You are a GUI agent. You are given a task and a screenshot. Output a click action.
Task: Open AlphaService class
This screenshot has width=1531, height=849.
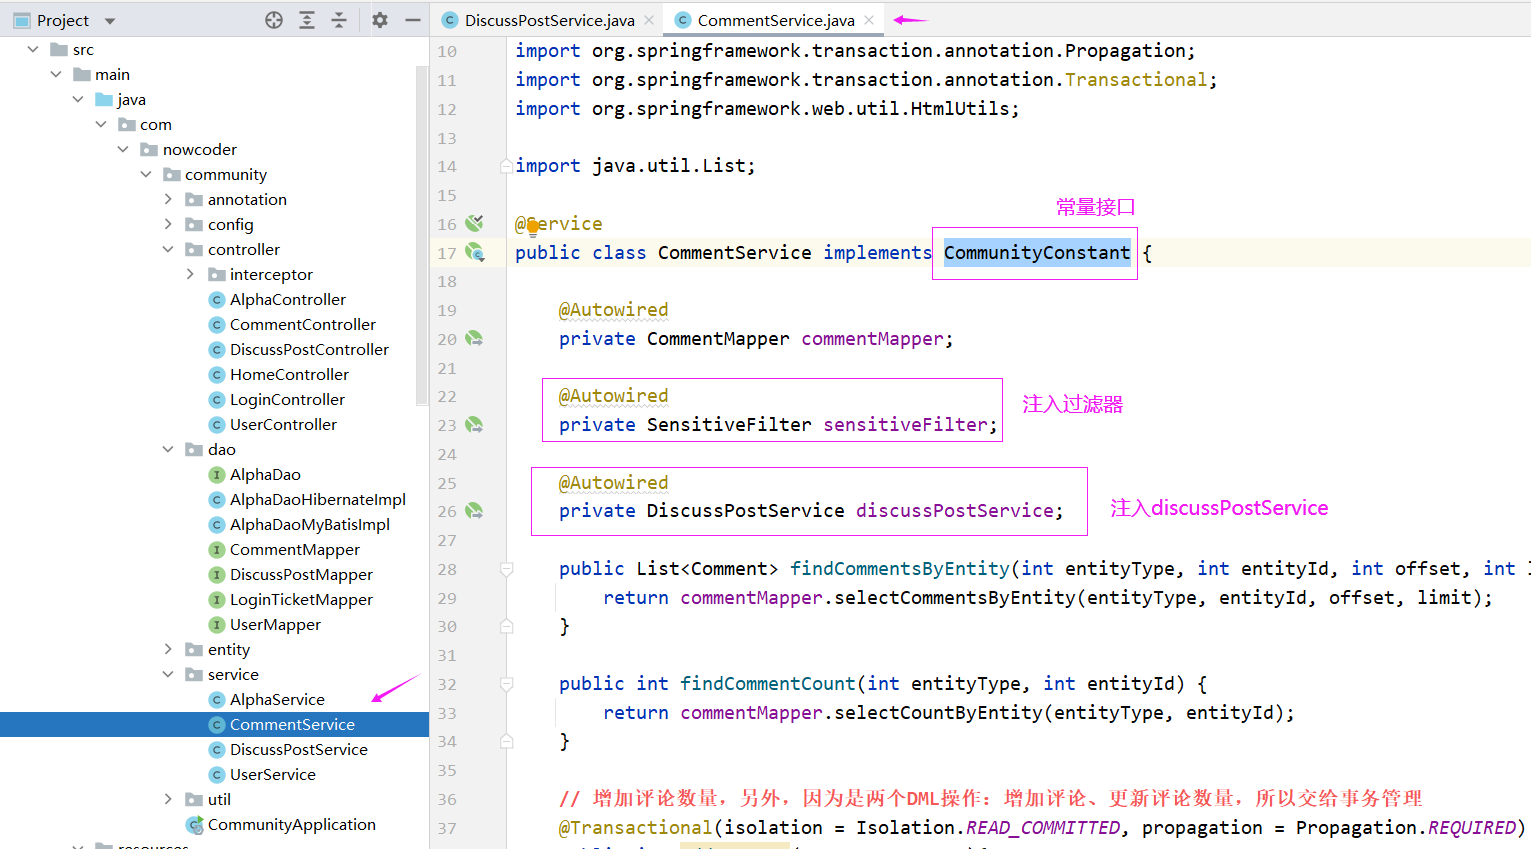[x=277, y=699]
